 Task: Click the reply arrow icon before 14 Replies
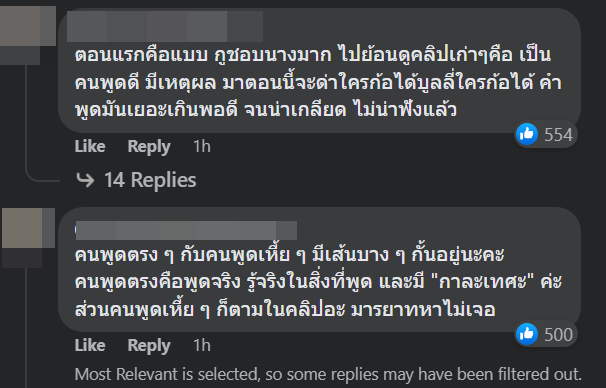click(x=85, y=180)
